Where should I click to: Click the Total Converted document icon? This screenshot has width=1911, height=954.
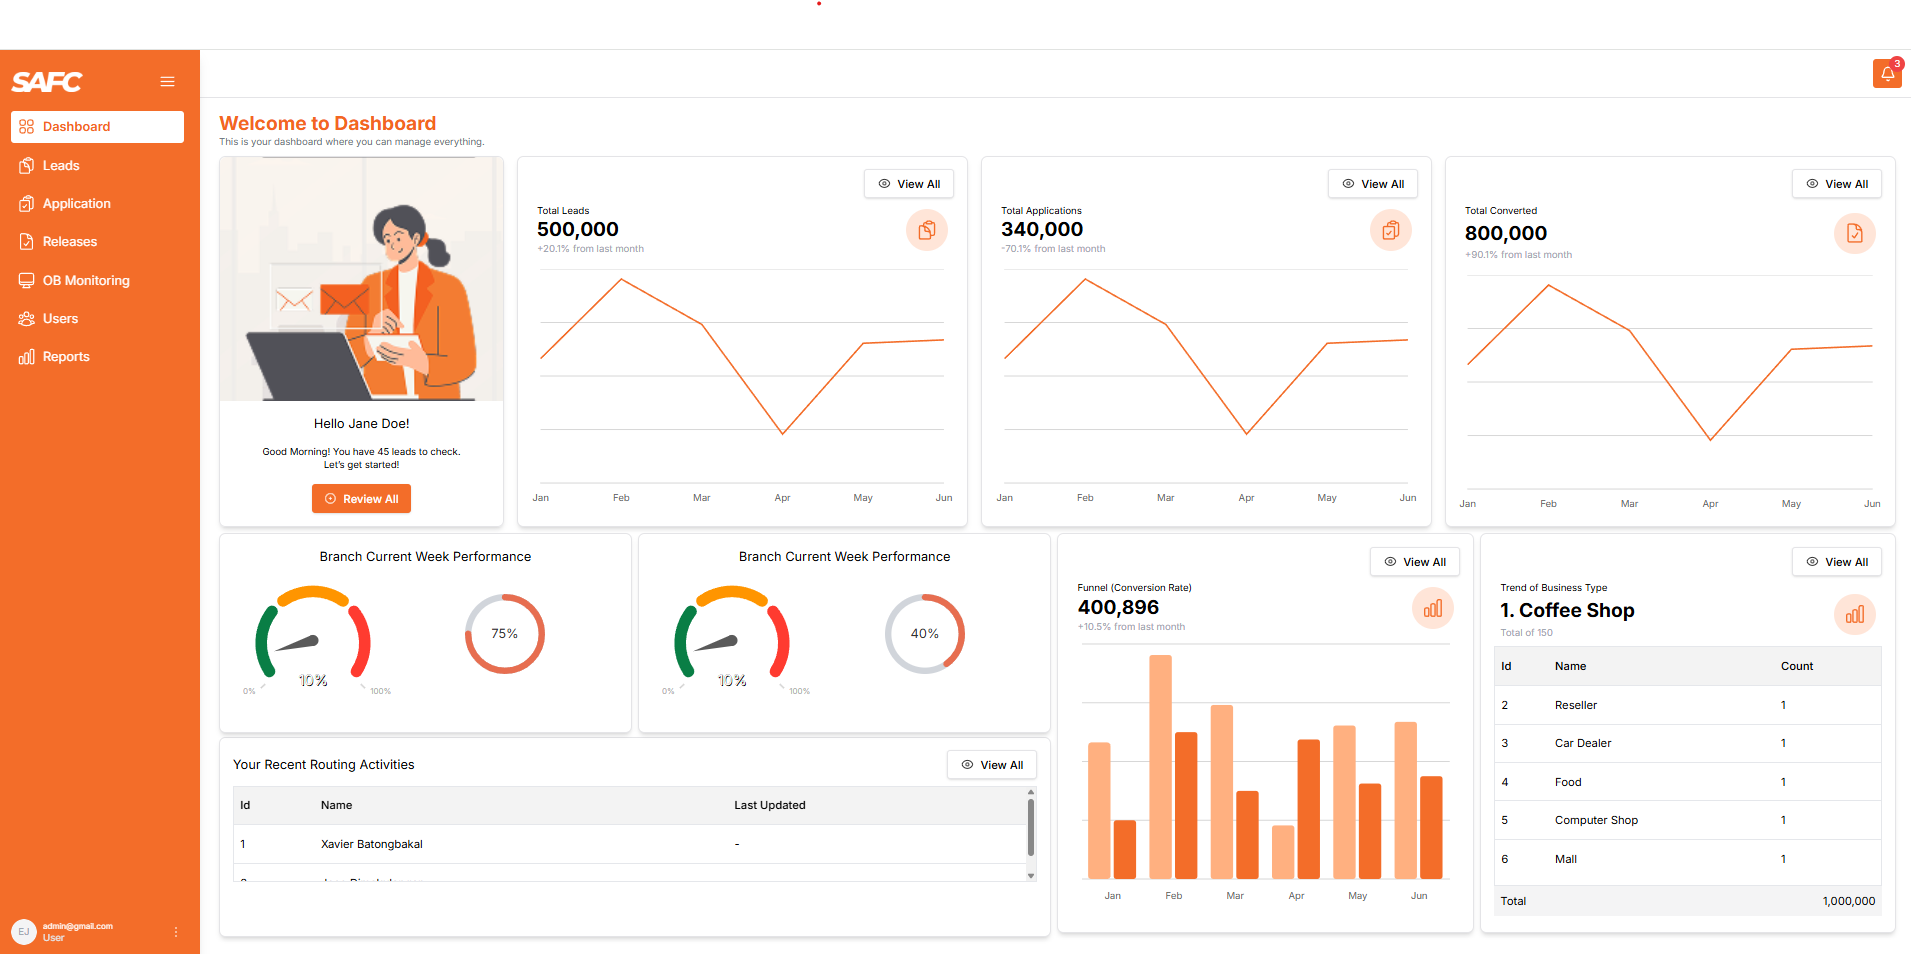pos(1854,234)
